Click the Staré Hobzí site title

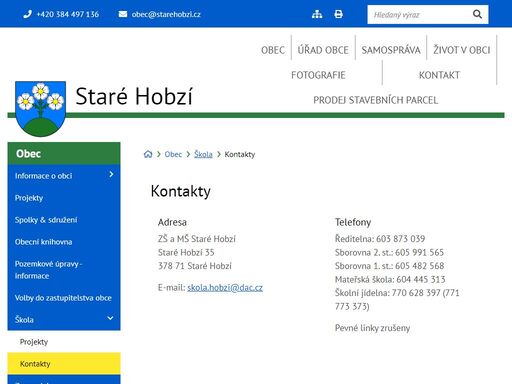coord(134,96)
